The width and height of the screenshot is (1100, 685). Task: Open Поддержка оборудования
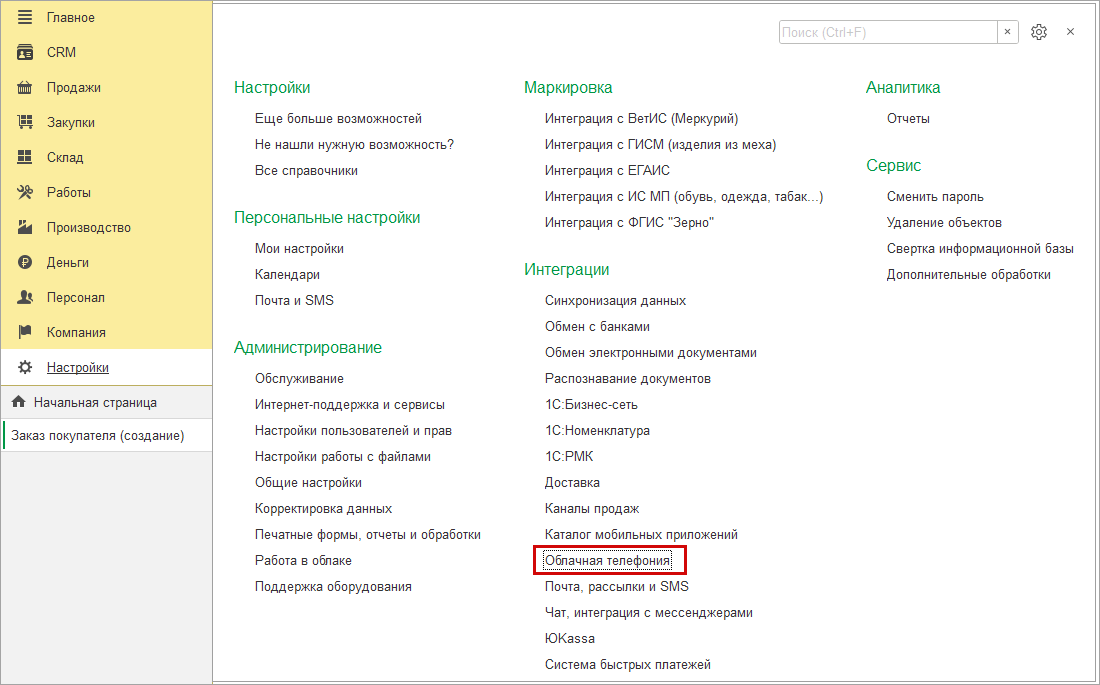(x=333, y=586)
